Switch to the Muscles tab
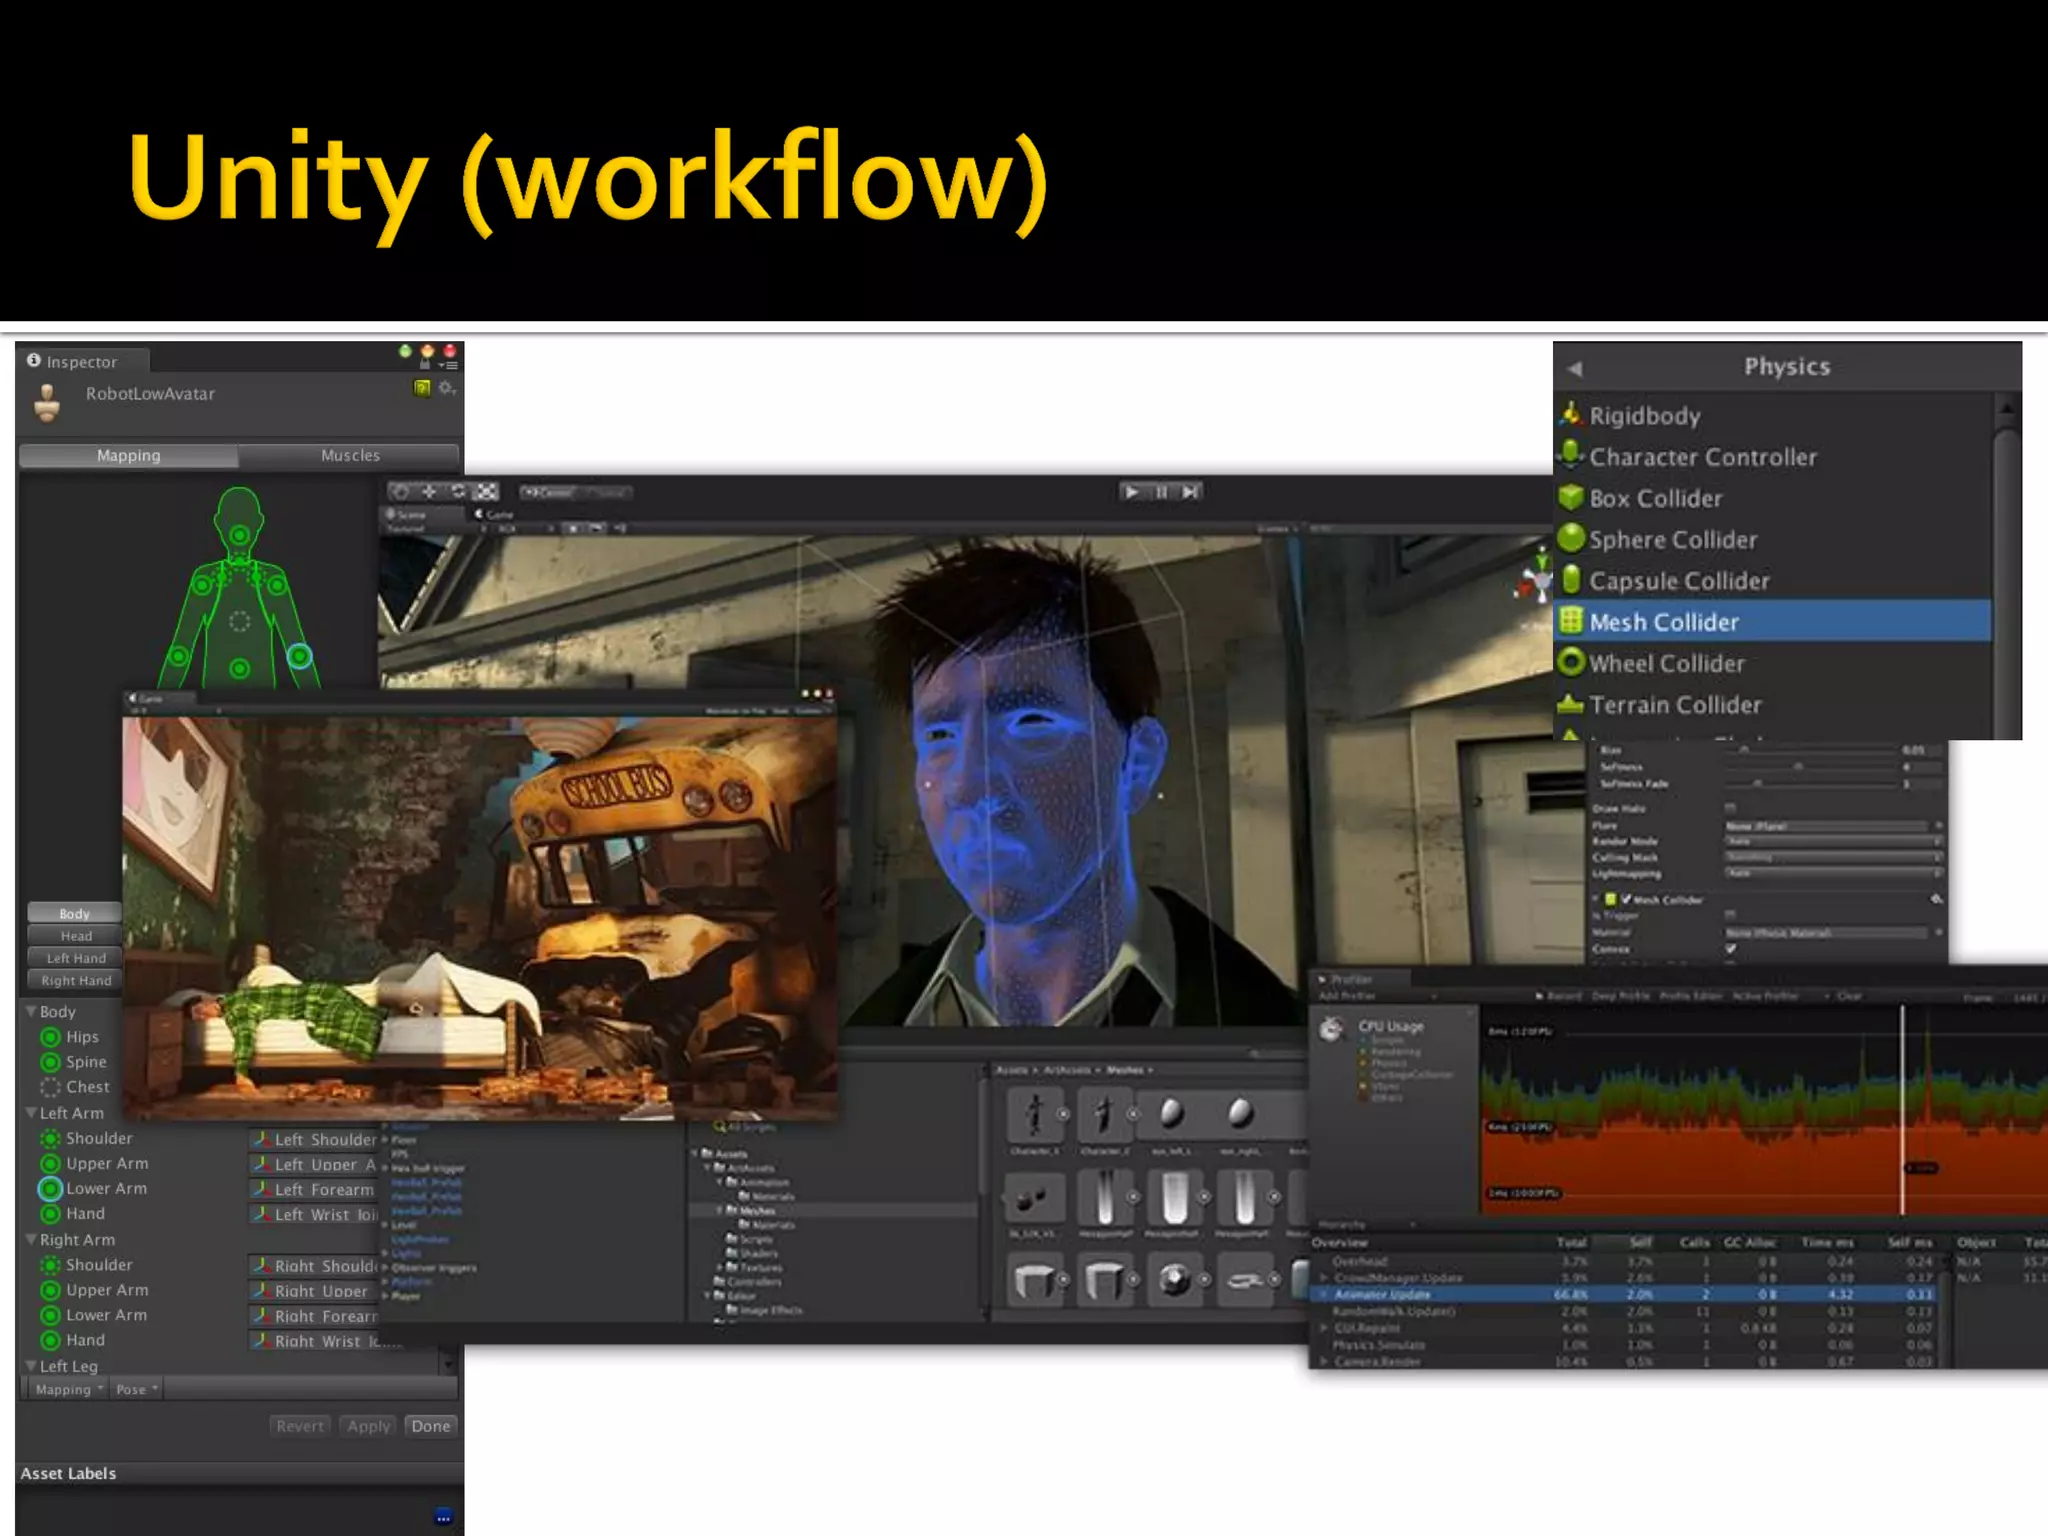Screen dimensions: 2048x1536 pos(350,455)
